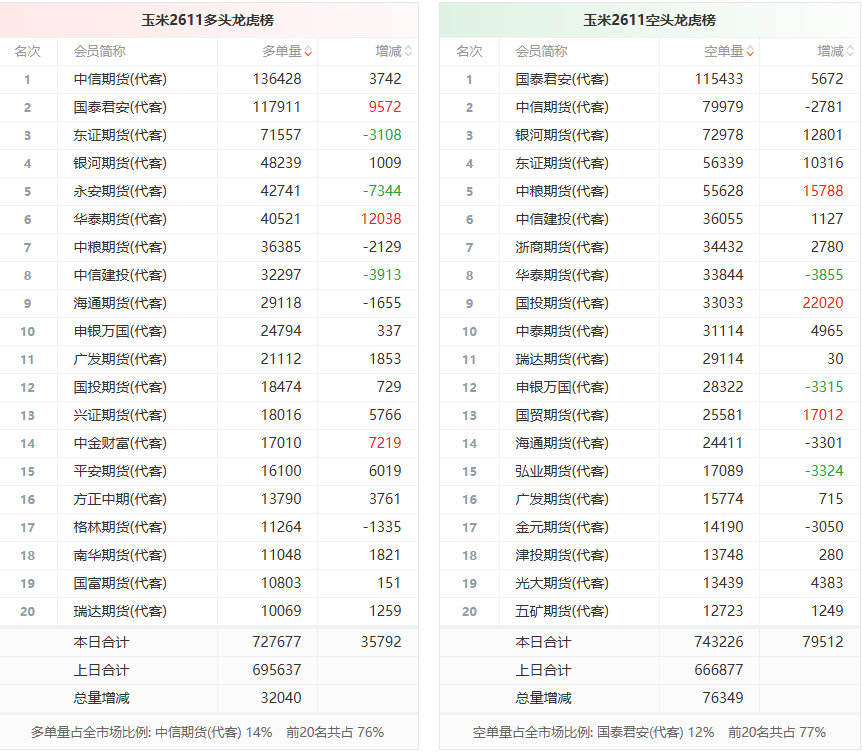The height and width of the screenshot is (752, 863).
Task: Open 中粮期货(代客) row in short table
Action: click(x=650, y=191)
